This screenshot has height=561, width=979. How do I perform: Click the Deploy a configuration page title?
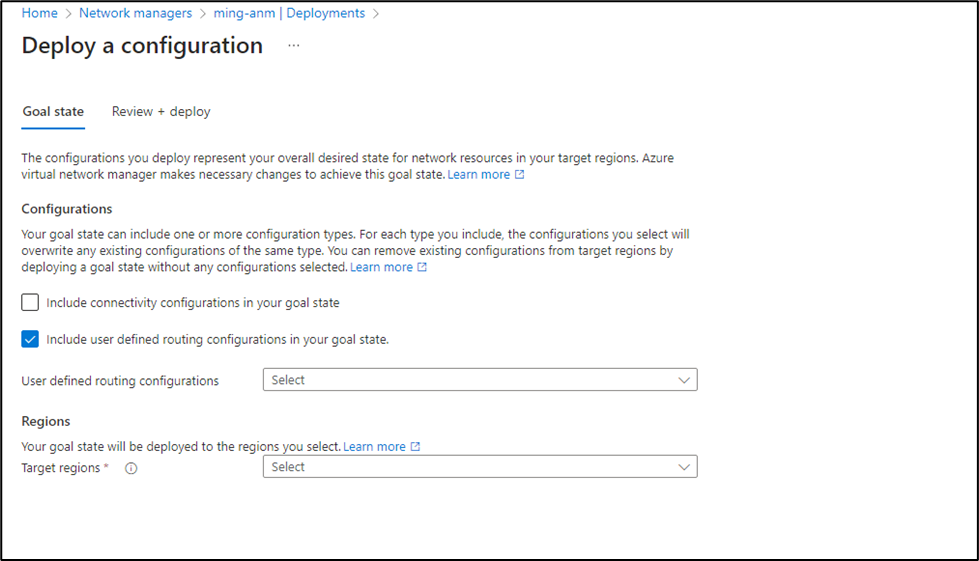click(x=142, y=46)
